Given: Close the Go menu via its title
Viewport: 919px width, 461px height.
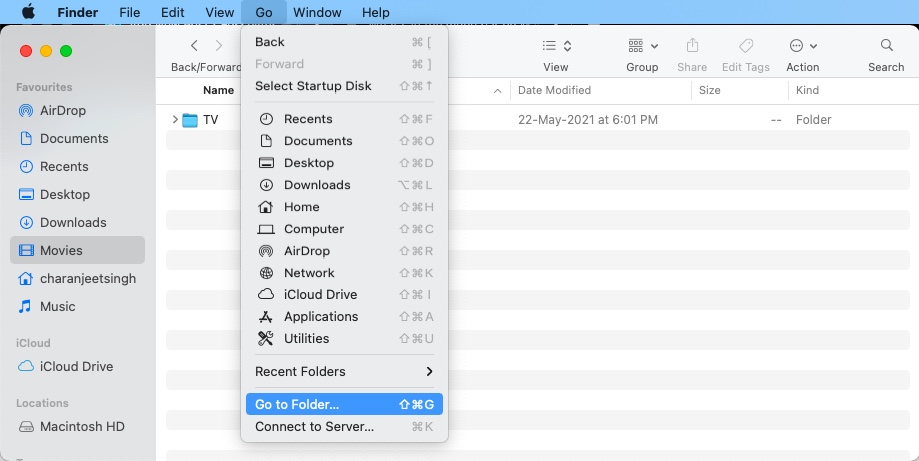Looking at the screenshot, I should pyautogui.click(x=264, y=12).
